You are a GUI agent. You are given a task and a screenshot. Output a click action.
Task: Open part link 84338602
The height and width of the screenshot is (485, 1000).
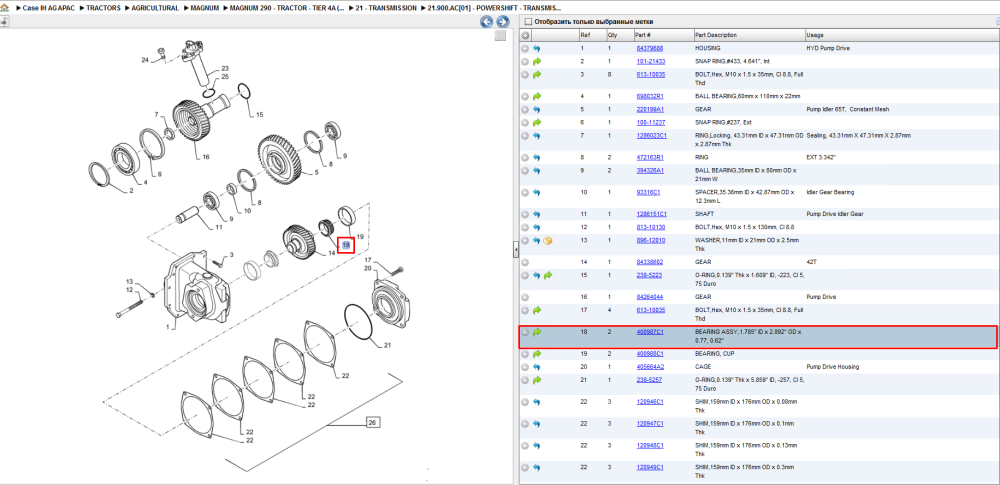click(650, 262)
